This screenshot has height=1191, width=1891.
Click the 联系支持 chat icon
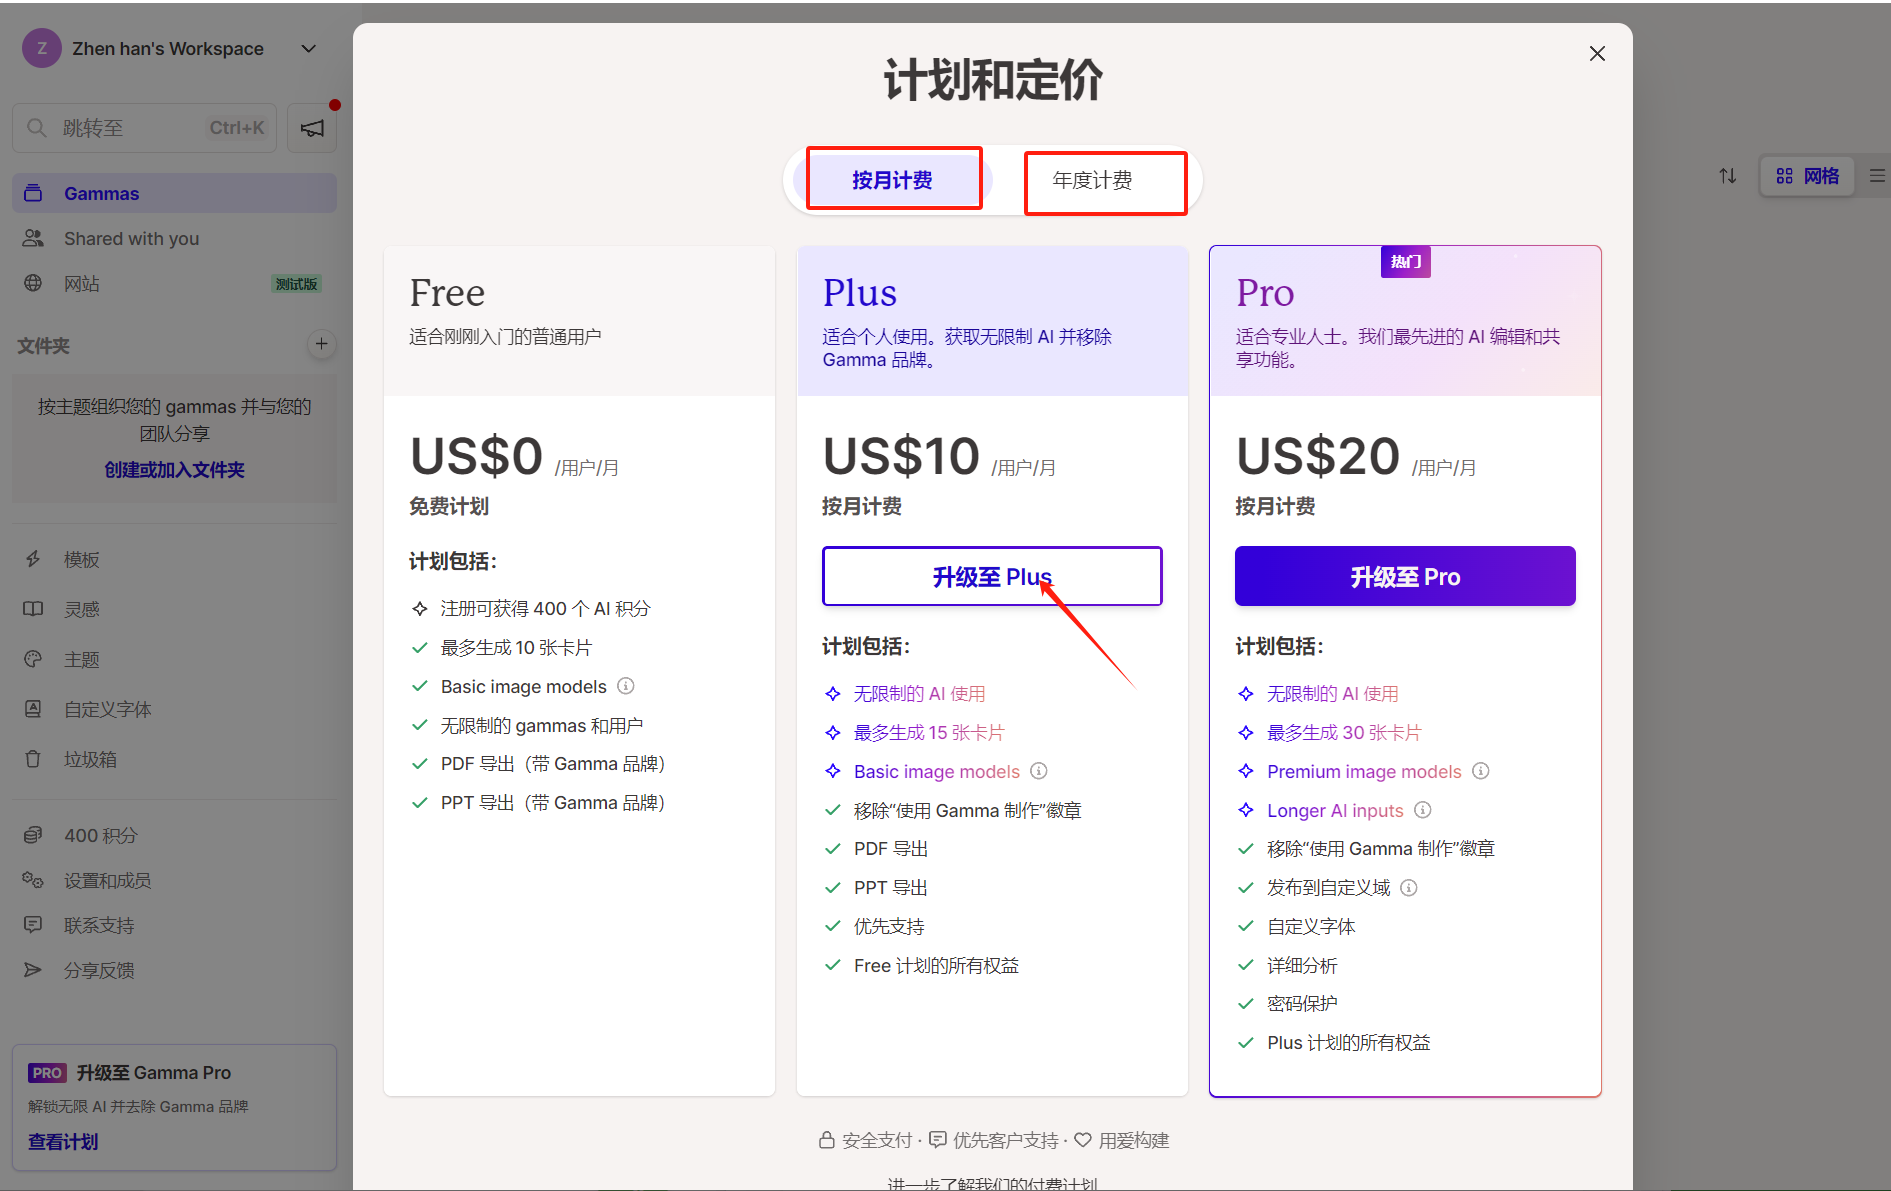click(x=33, y=924)
